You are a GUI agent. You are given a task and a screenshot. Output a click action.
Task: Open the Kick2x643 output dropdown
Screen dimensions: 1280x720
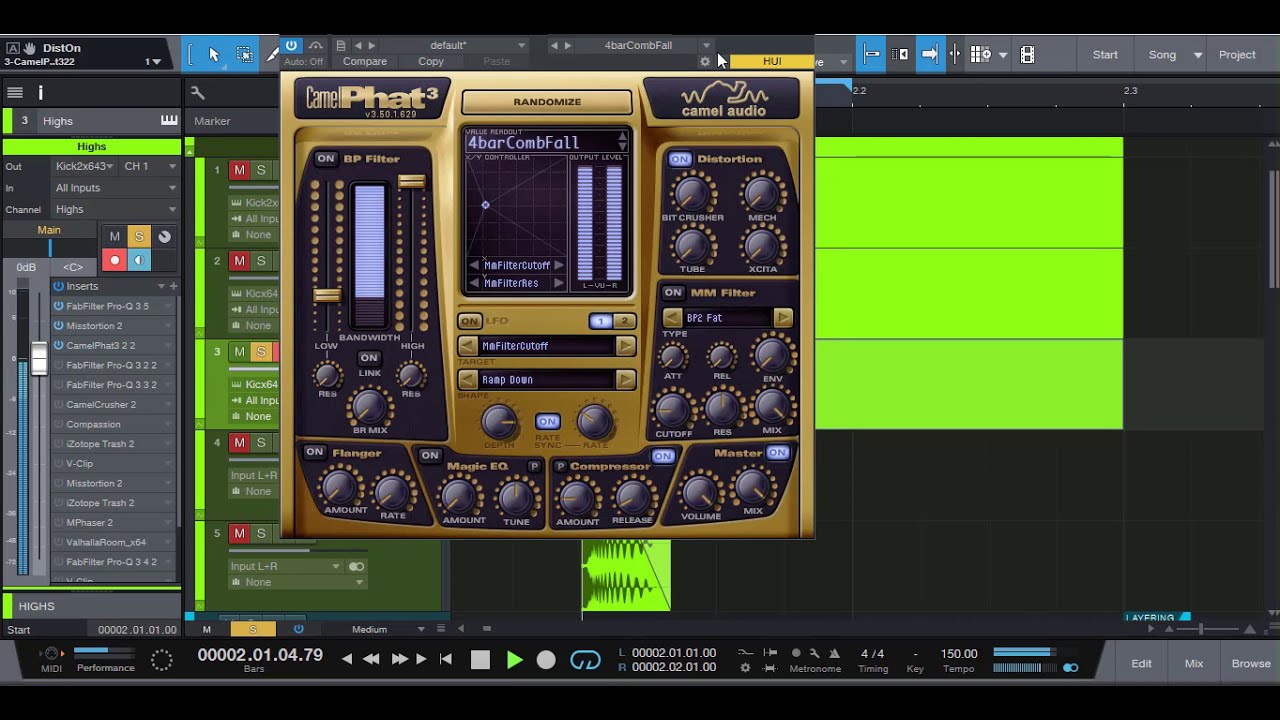(x=86, y=166)
